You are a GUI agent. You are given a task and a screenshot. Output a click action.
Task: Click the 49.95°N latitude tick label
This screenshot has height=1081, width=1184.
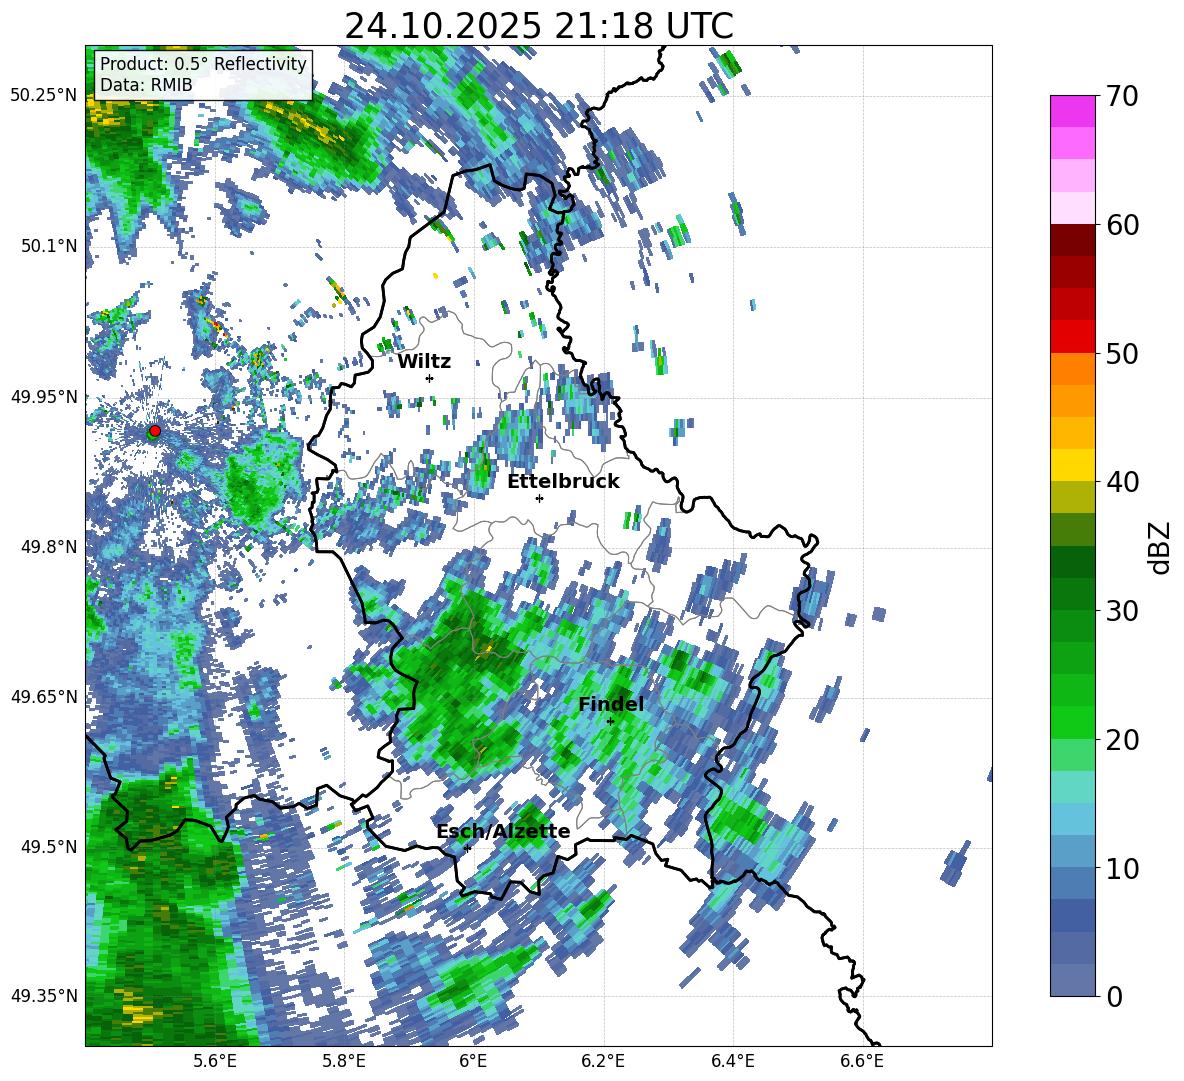44,398
